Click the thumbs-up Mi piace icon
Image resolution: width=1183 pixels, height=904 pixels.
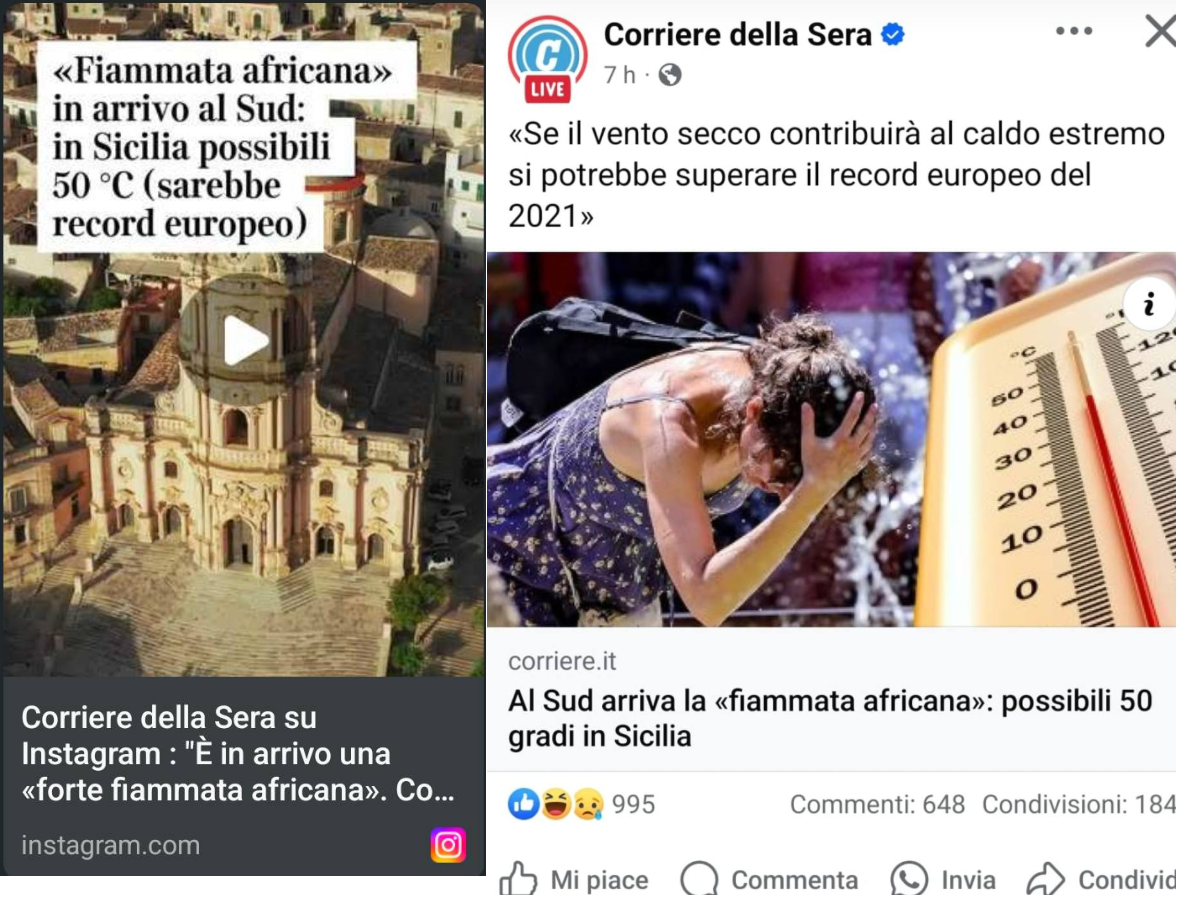(518, 880)
